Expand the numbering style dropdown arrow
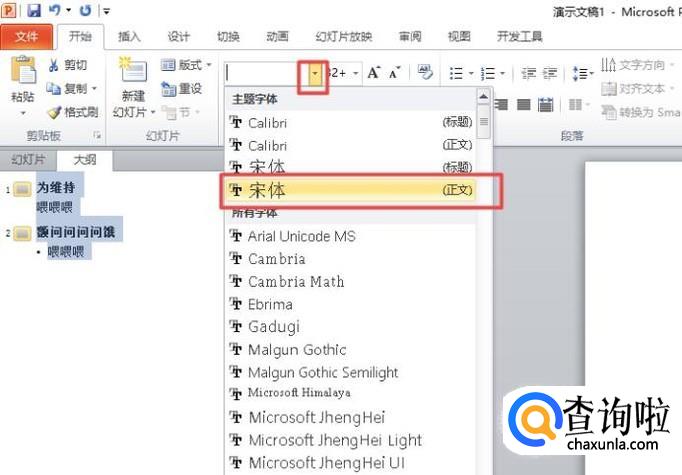This screenshot has width=682, height=475. point(502,73)
